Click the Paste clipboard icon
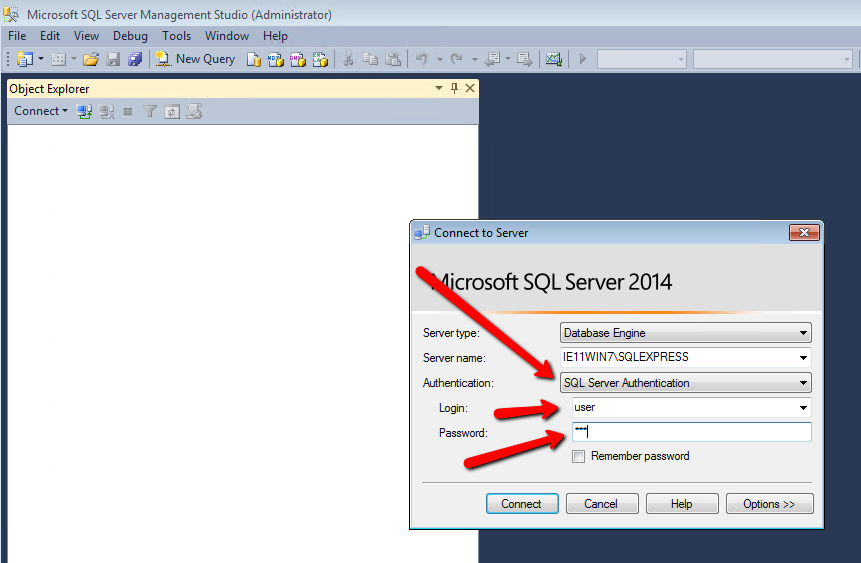Viewport: 861px width, 563px height. coord(393,59)
